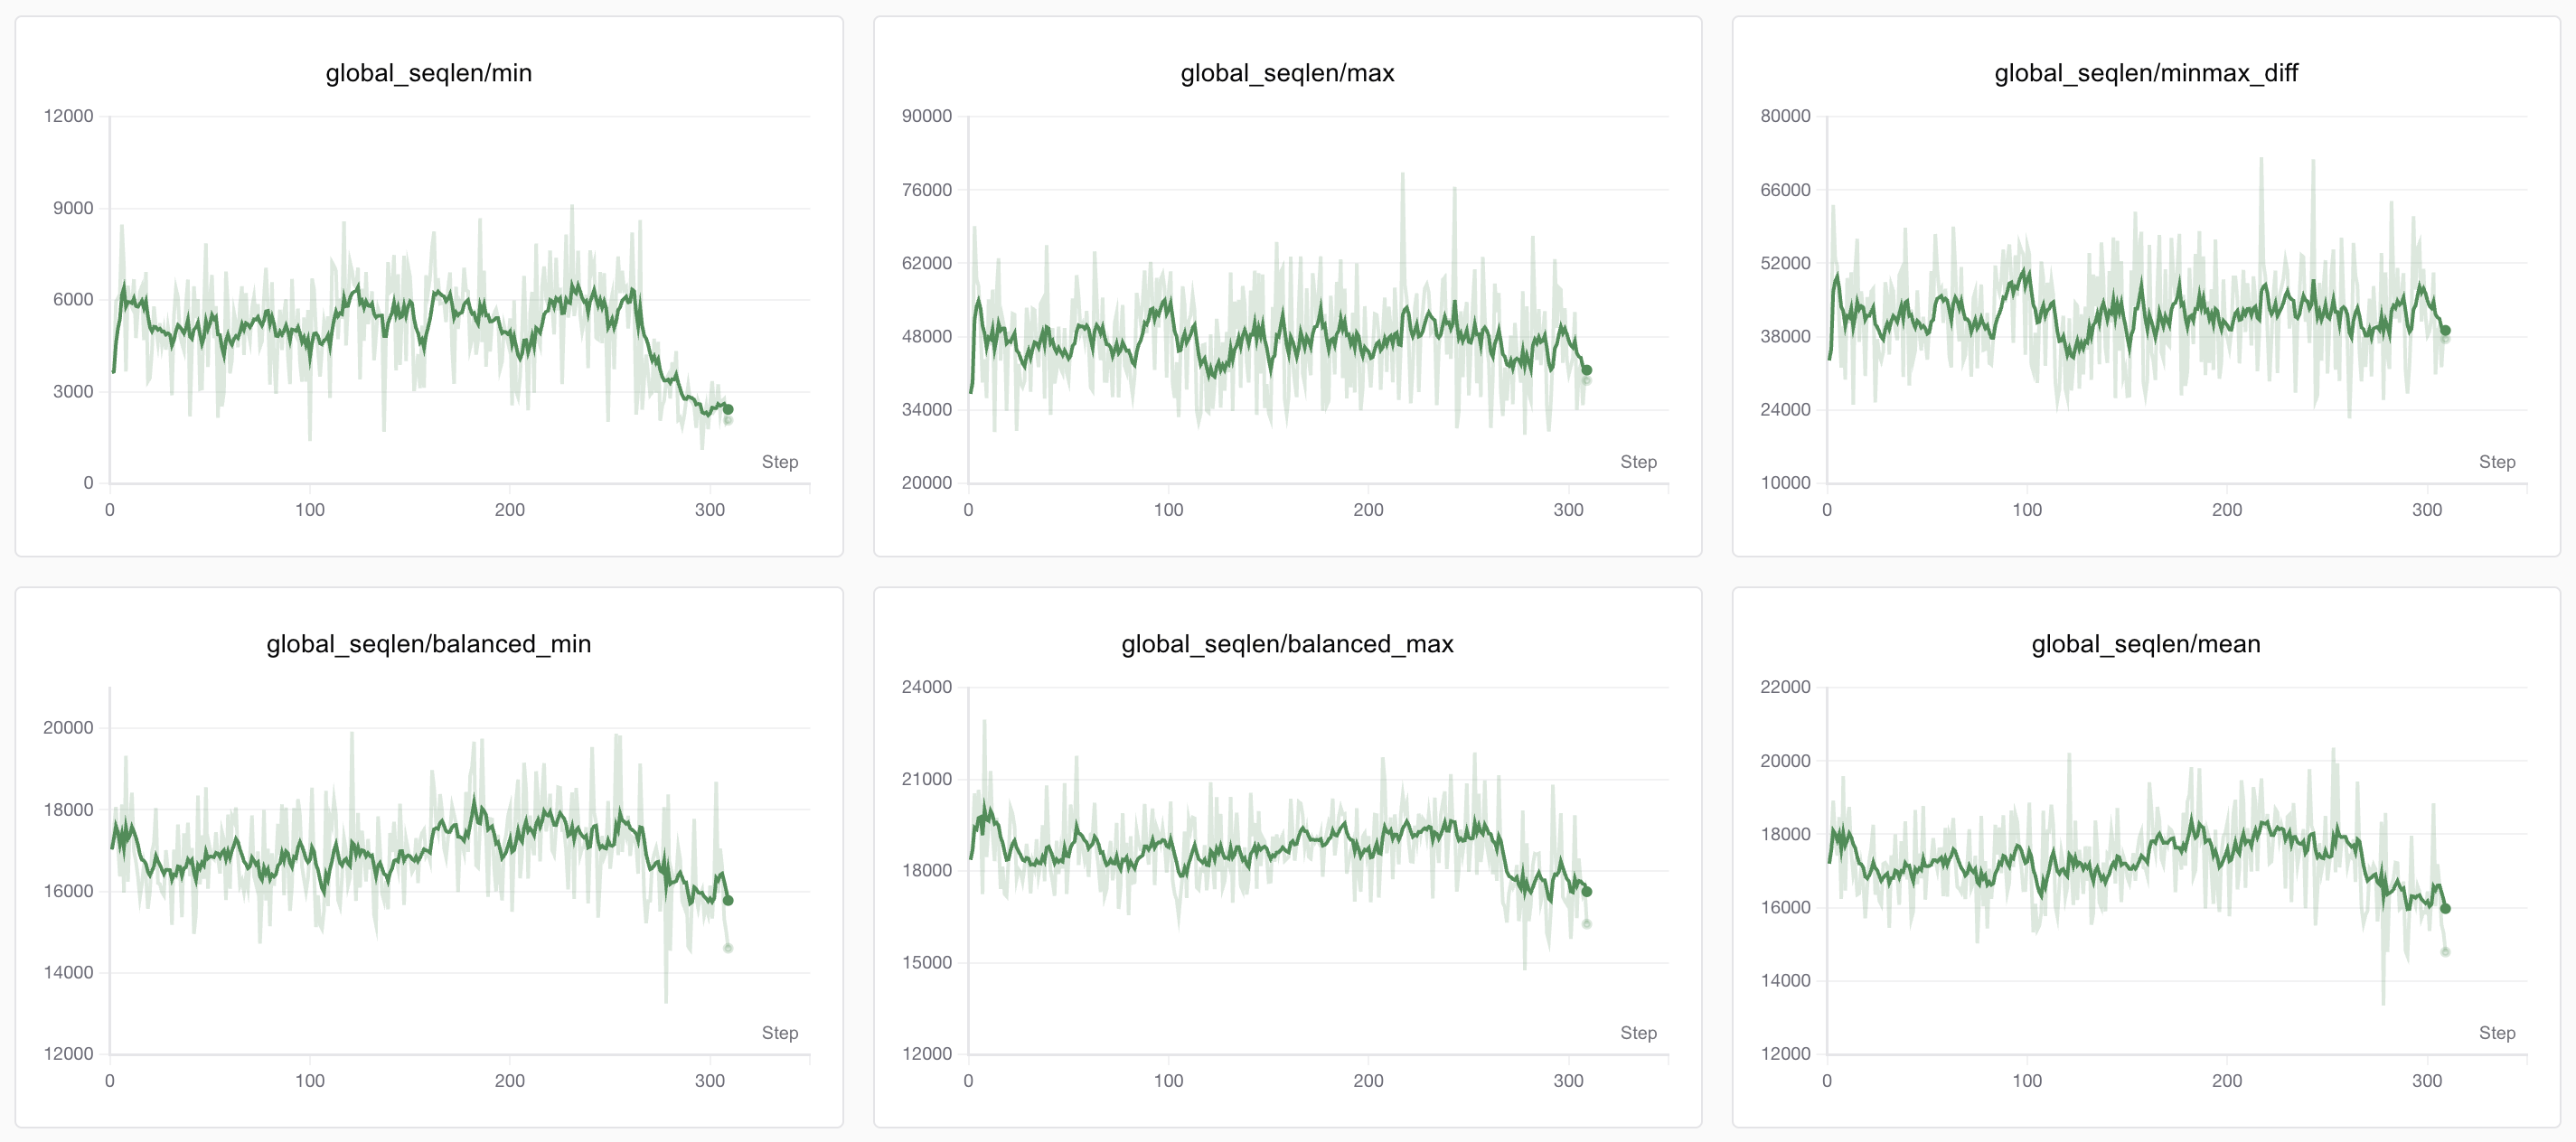Click x-axis tick 200 in minmax_diff chart

pyautogui.click(x=2226, y=510)
